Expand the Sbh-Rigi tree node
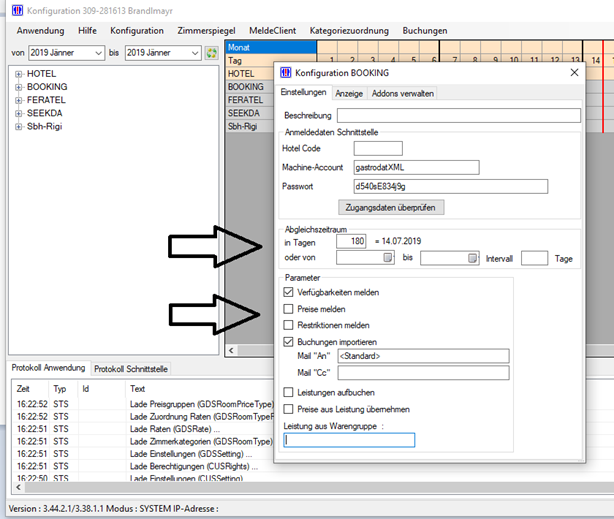Screen dimensions: 614x519 click(x=18, y=127)
